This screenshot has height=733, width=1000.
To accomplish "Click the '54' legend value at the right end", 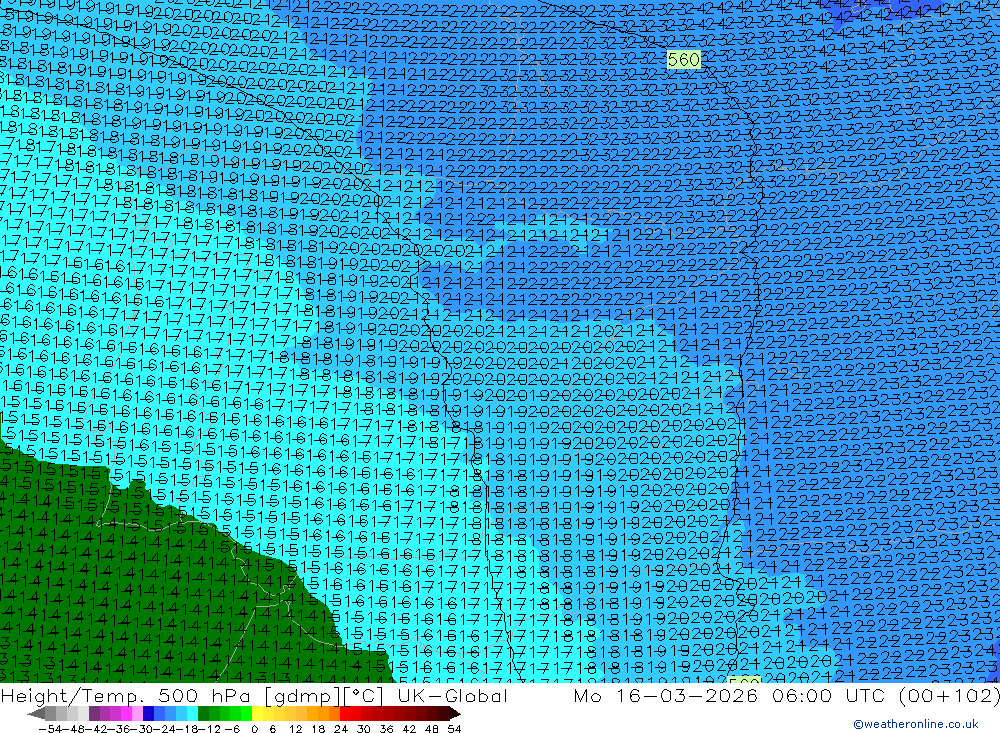I will [454, 729].
